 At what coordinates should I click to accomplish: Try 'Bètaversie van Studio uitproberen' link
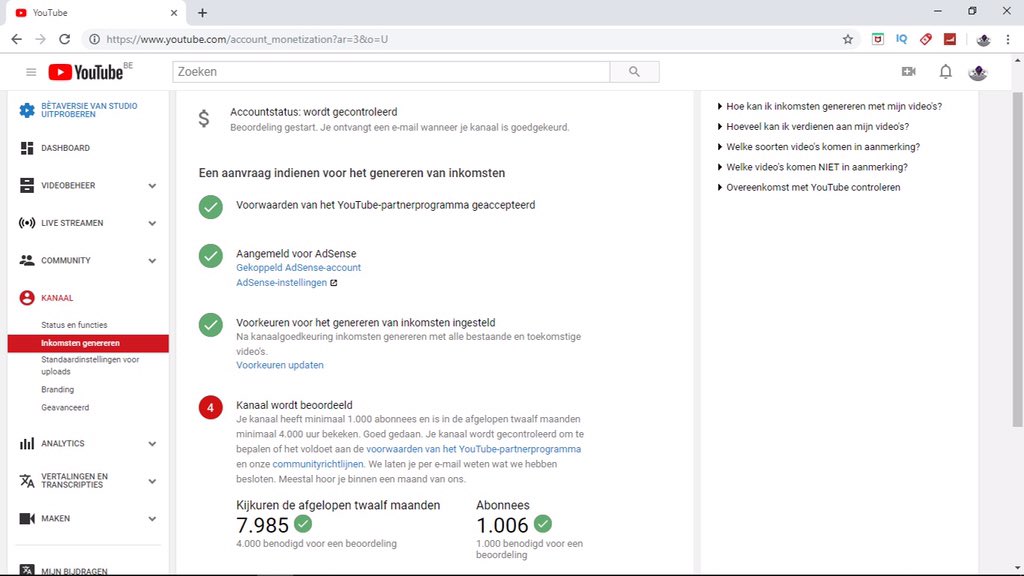[x=89, y=110]
